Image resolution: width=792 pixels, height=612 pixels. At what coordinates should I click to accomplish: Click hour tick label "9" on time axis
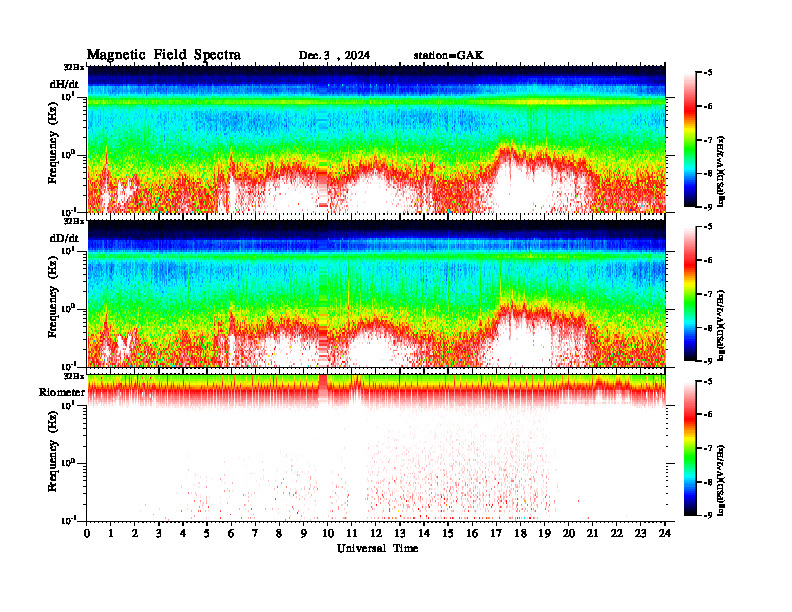tap(303, 534)
